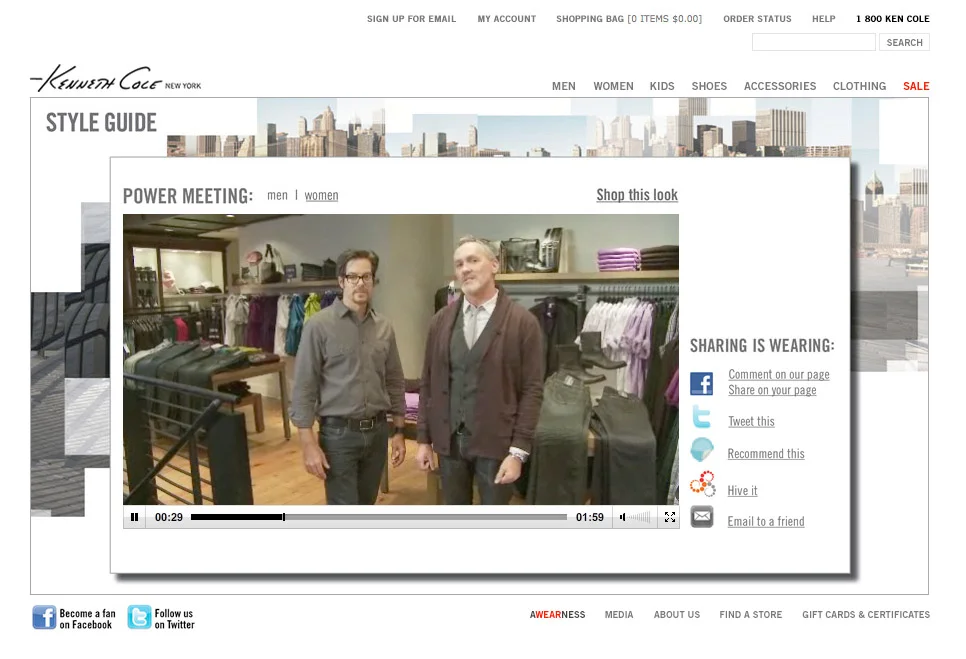This screenshot has height=659, width=966.
Task: Open the AWEARNESS footer link
Action: 558,615
